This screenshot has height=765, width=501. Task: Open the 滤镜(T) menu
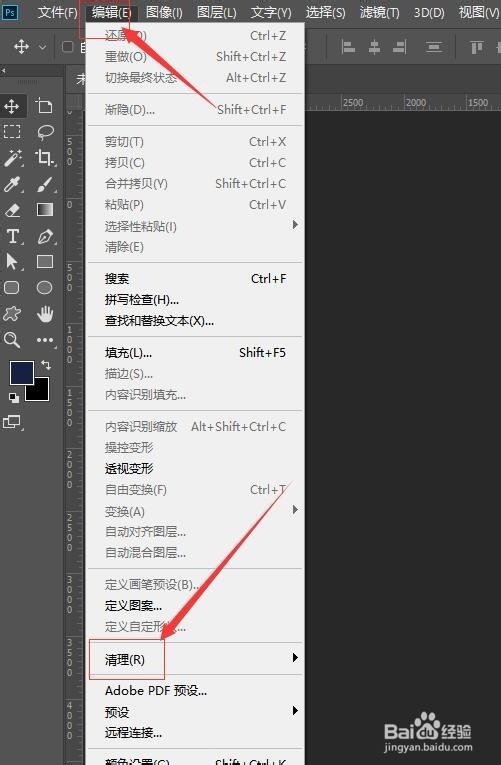379,12
